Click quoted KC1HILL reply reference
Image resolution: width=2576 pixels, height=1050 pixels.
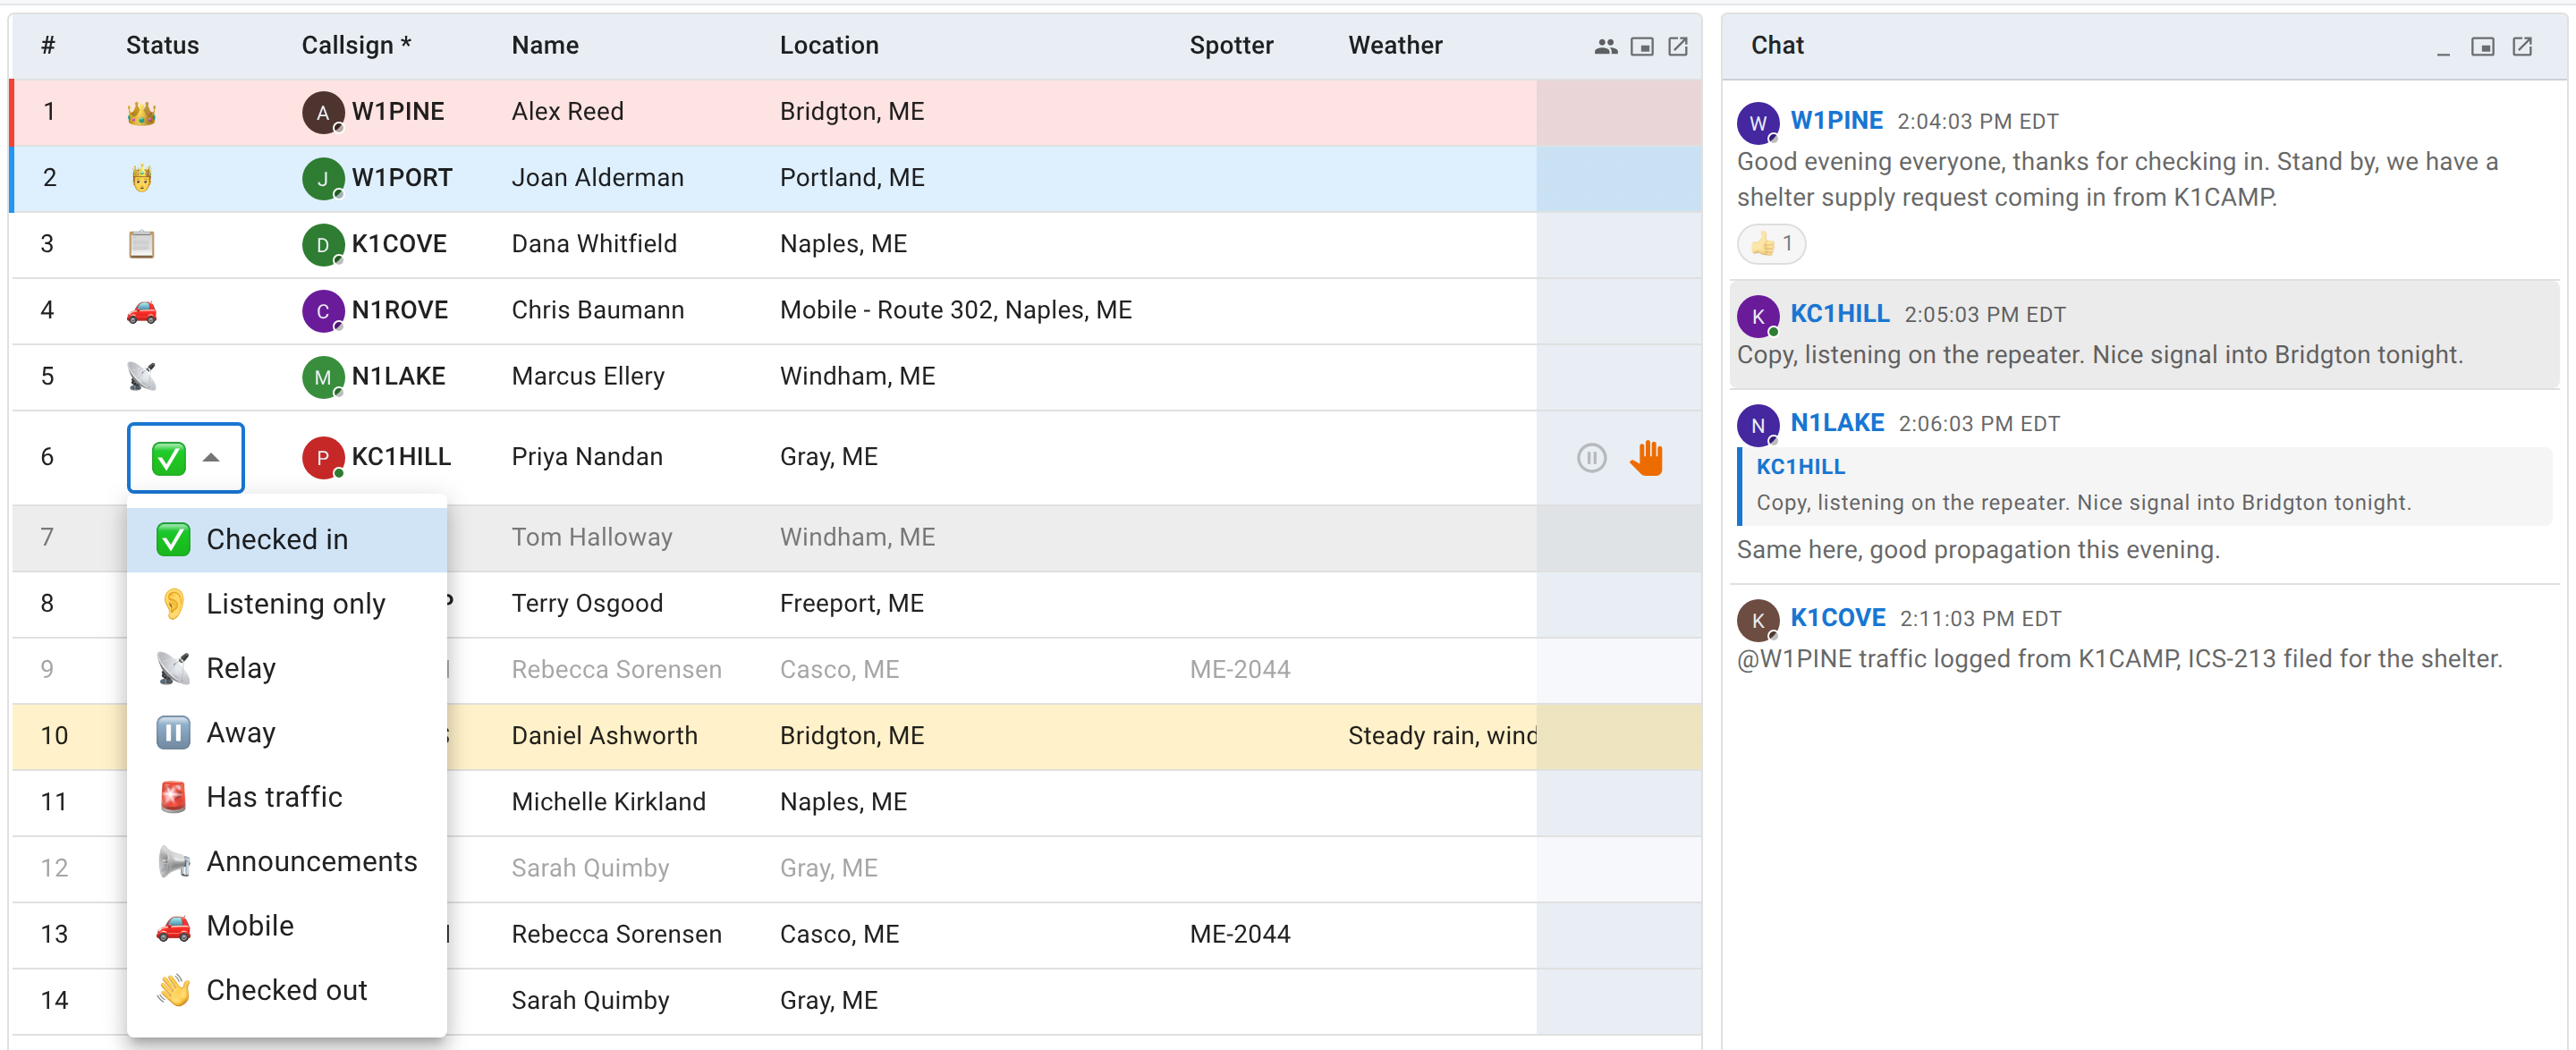(2146, 486)
